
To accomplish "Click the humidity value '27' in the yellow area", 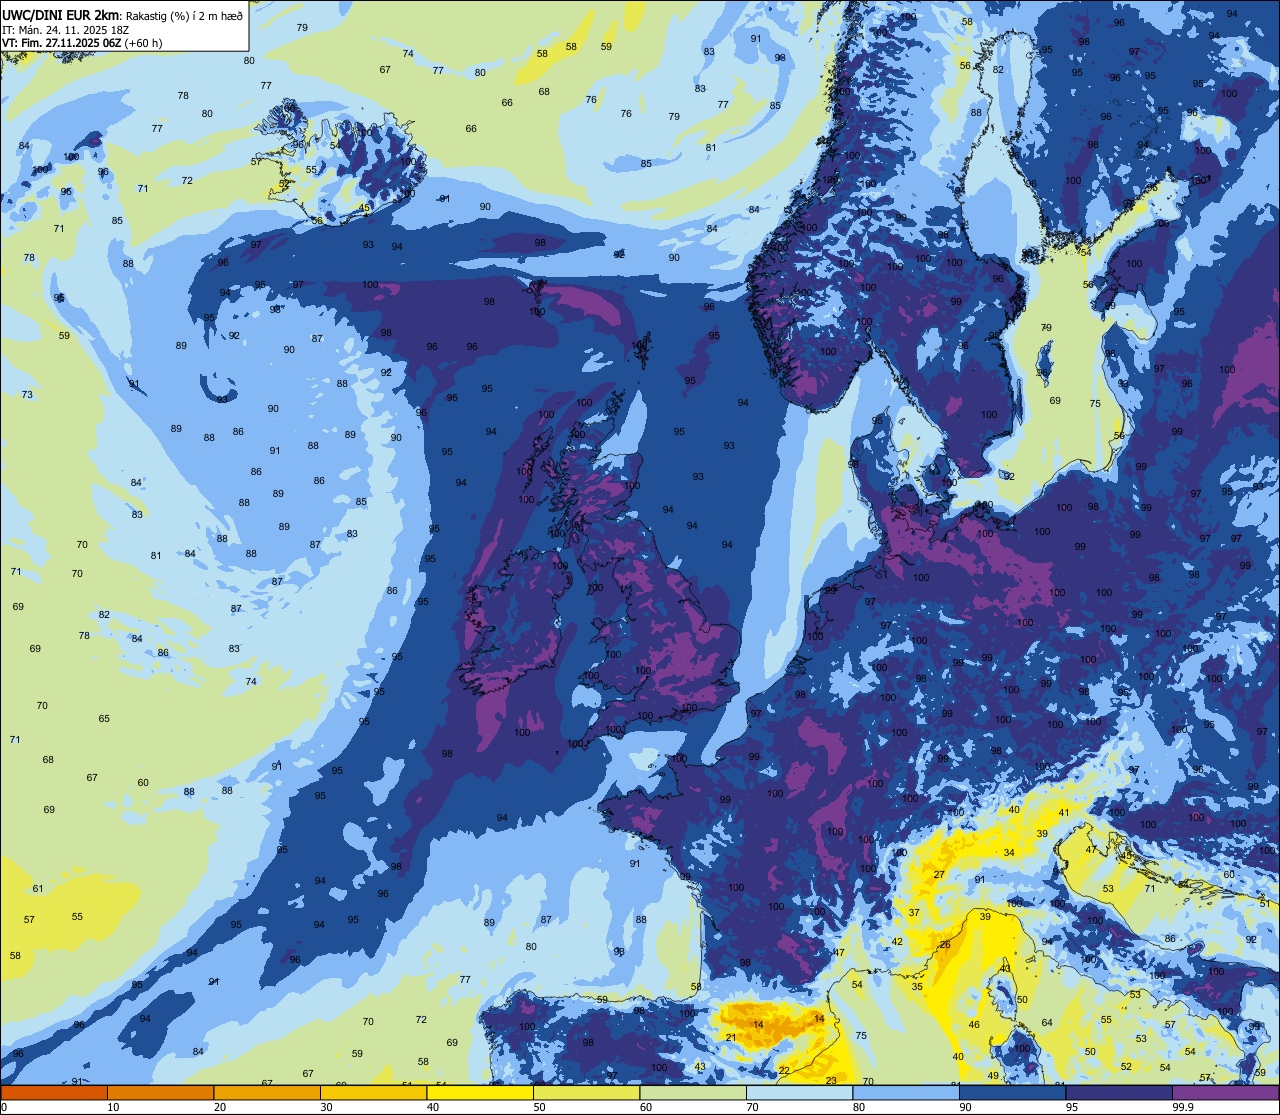I will pyautogui.click(x=939, y=875).
